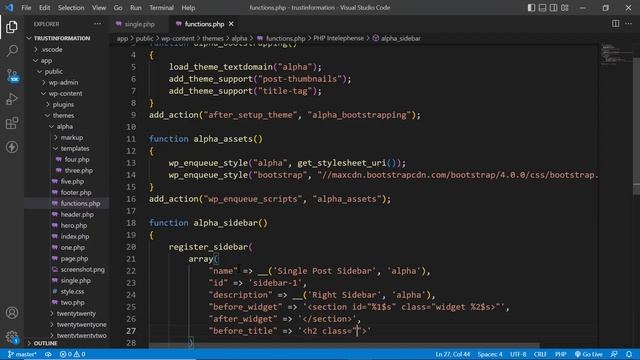Open Explorer views and more actions ellipsis
The image size is (640, 360).
pos(98,24)
